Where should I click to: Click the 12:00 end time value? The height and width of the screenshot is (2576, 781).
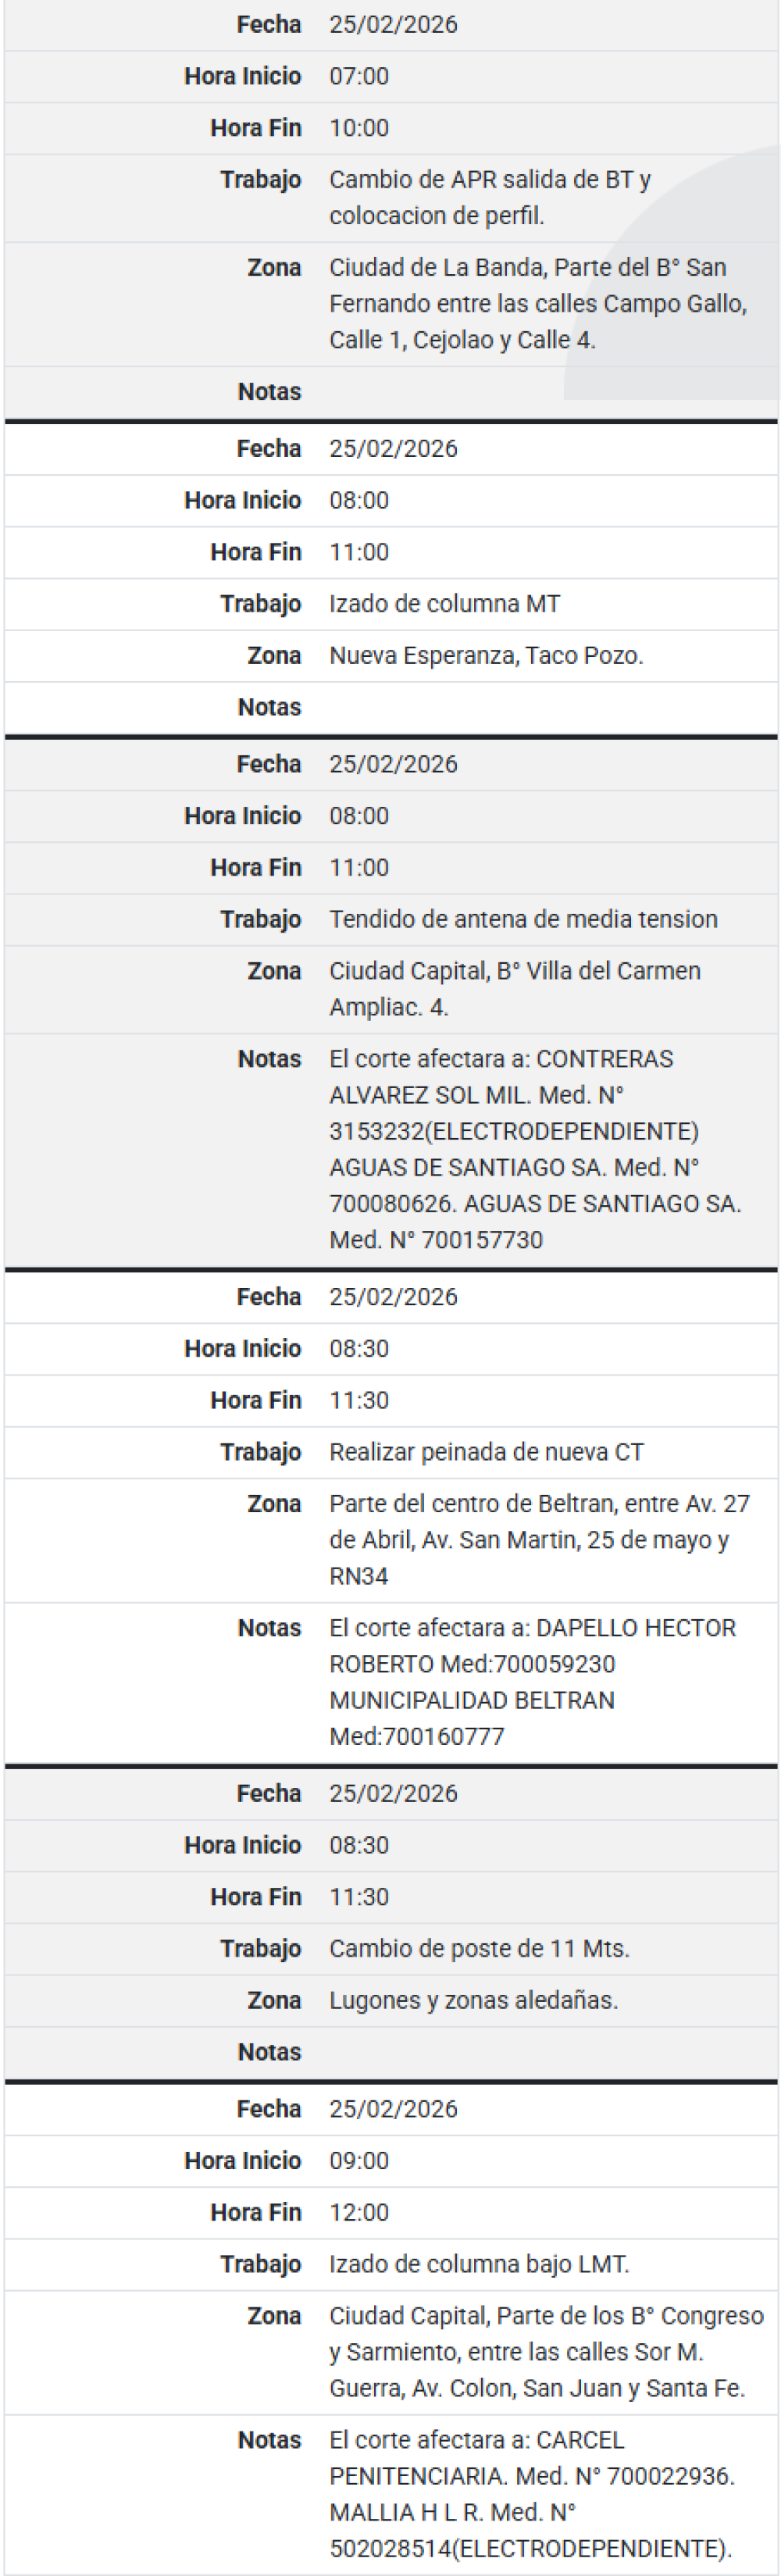pos(359,2212)
